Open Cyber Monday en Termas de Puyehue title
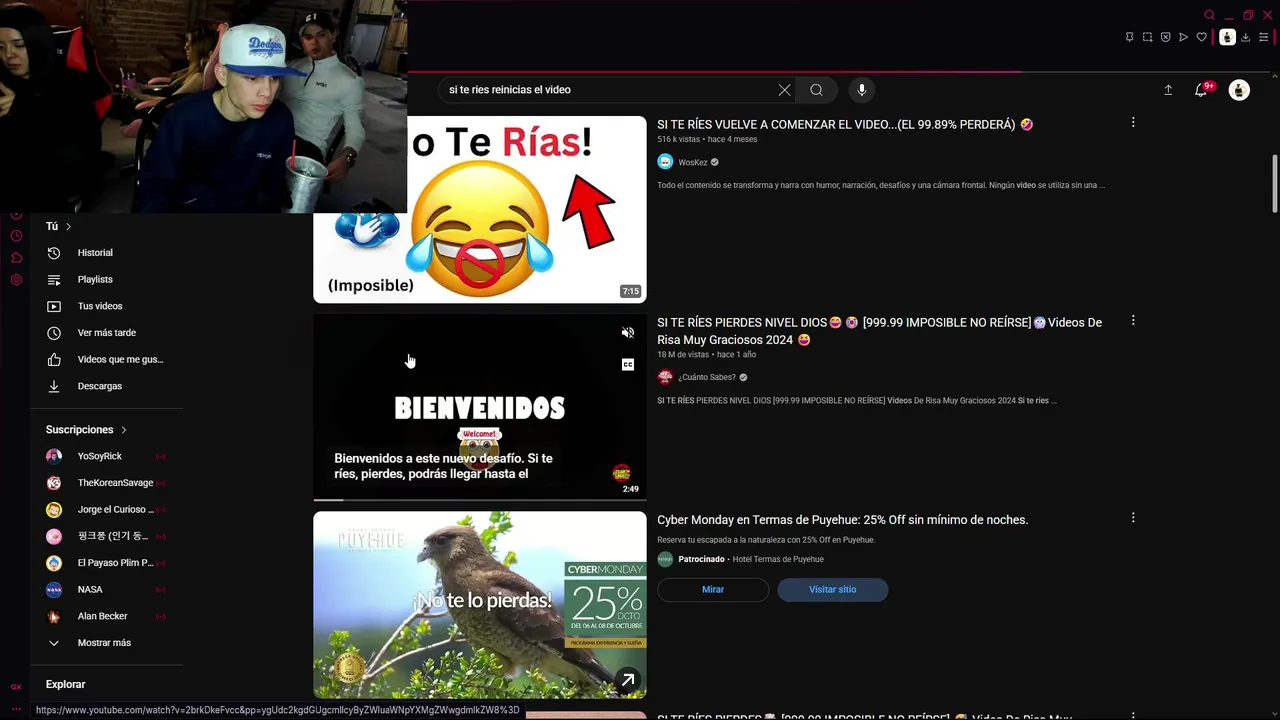The height and width of the screenshot is (720, 1280). pos(842,520)
